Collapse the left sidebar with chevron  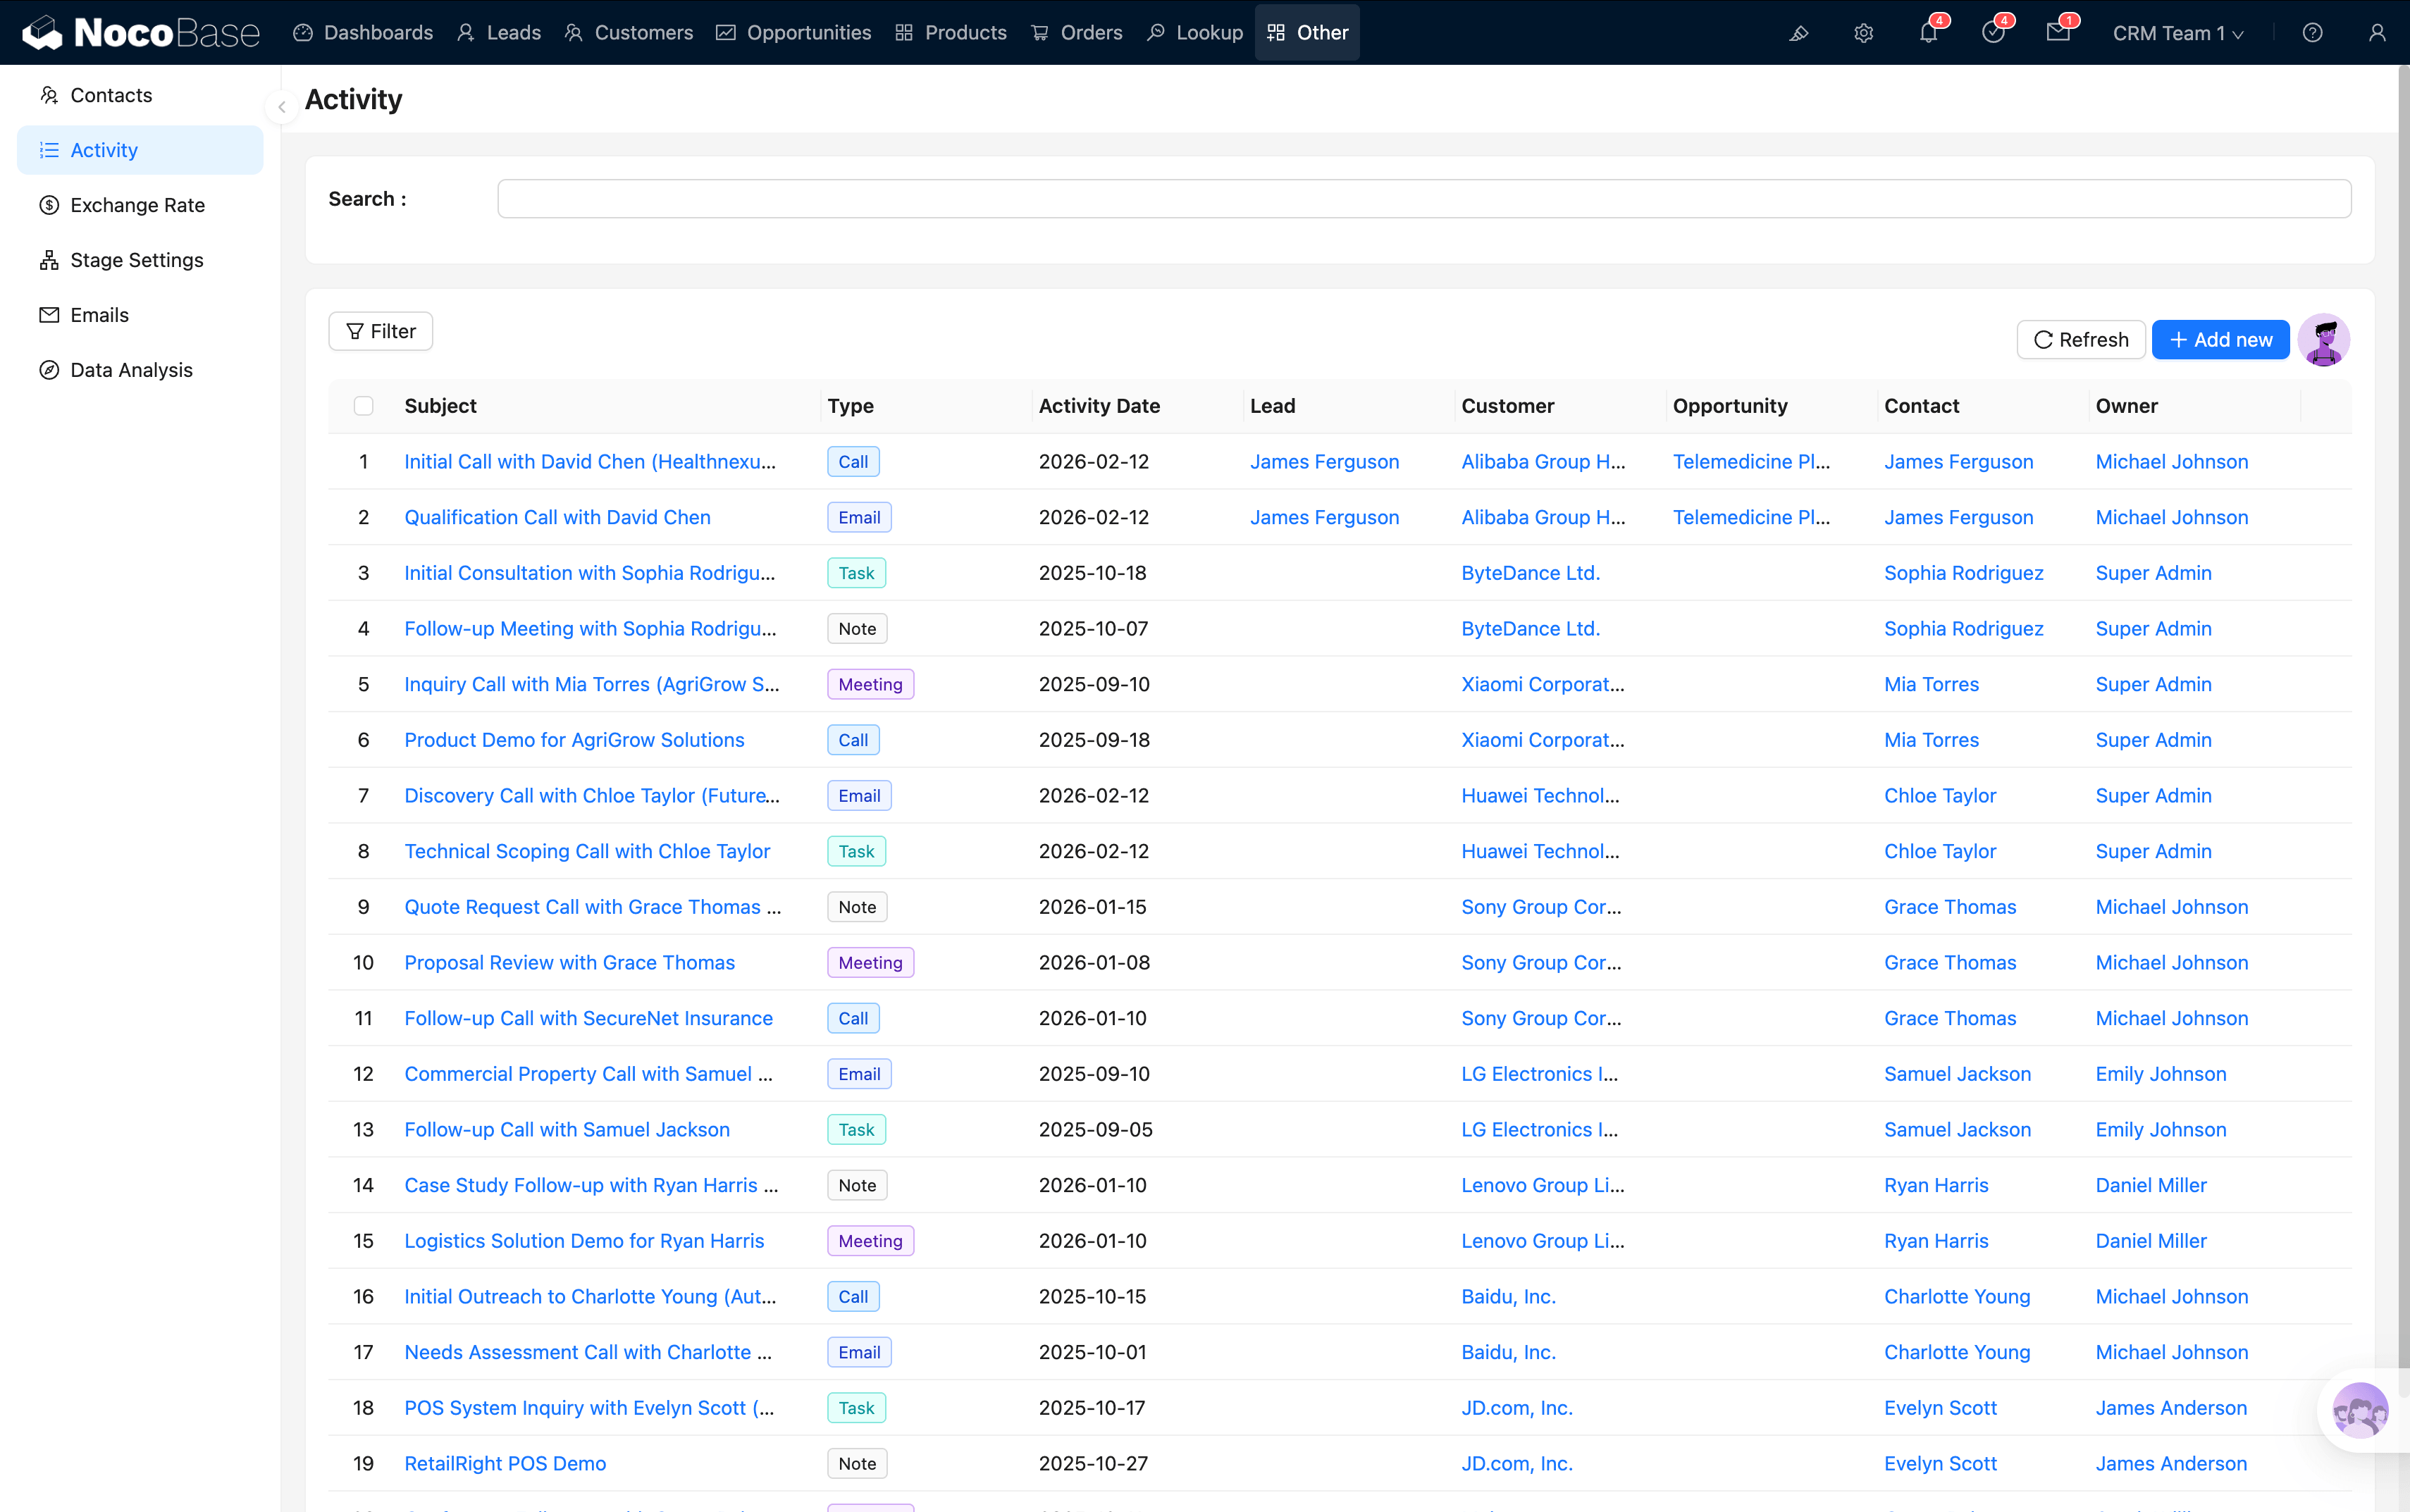pos(282,107)
